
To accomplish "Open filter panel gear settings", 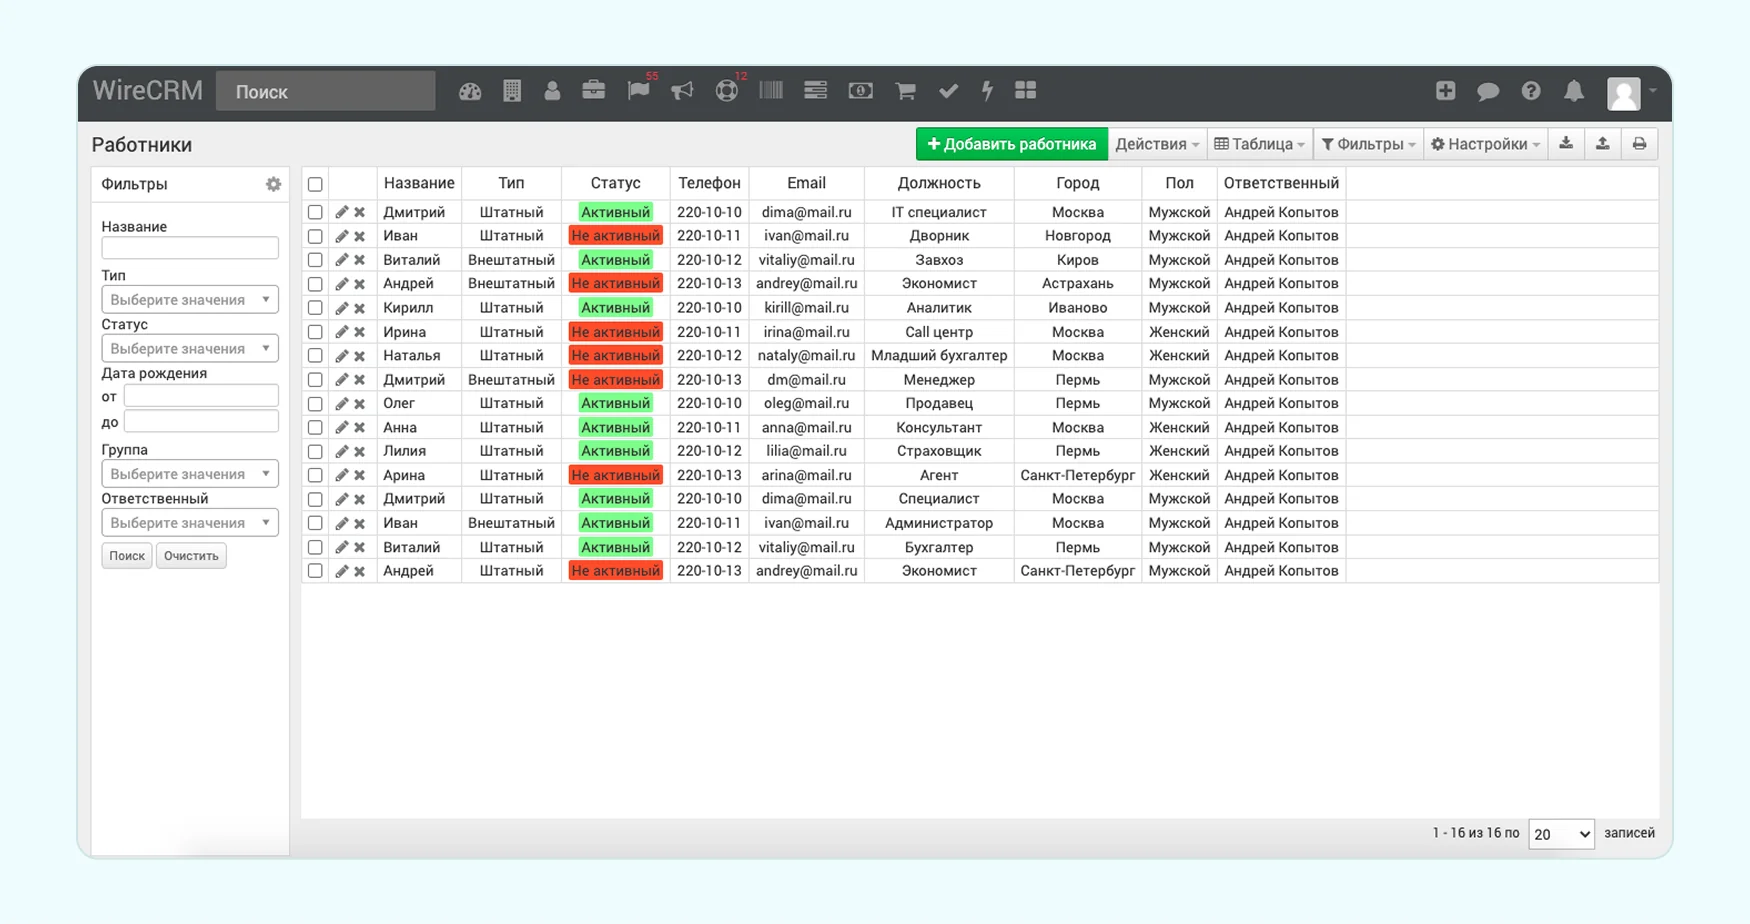I will (273, 184).
